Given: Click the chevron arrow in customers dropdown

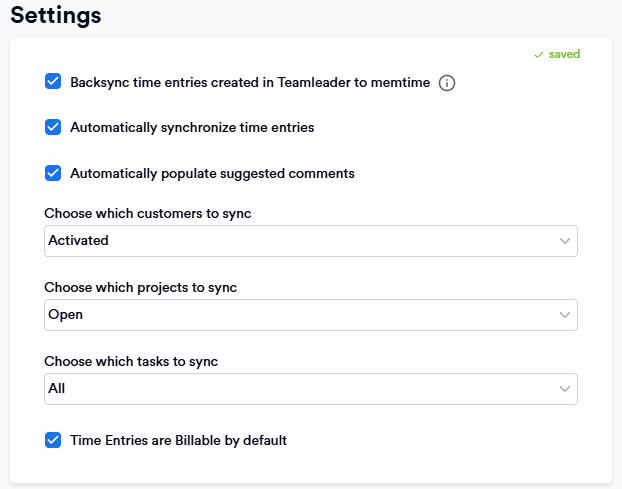Looking at the screenshot, I should 565,241.
